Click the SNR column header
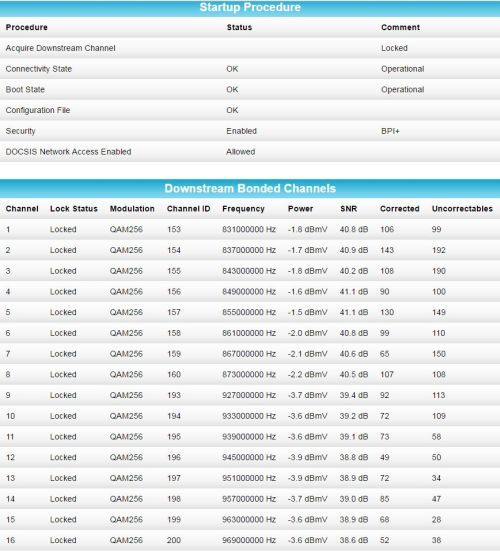The height and width of the screenshot is (554, 500). 348,209
